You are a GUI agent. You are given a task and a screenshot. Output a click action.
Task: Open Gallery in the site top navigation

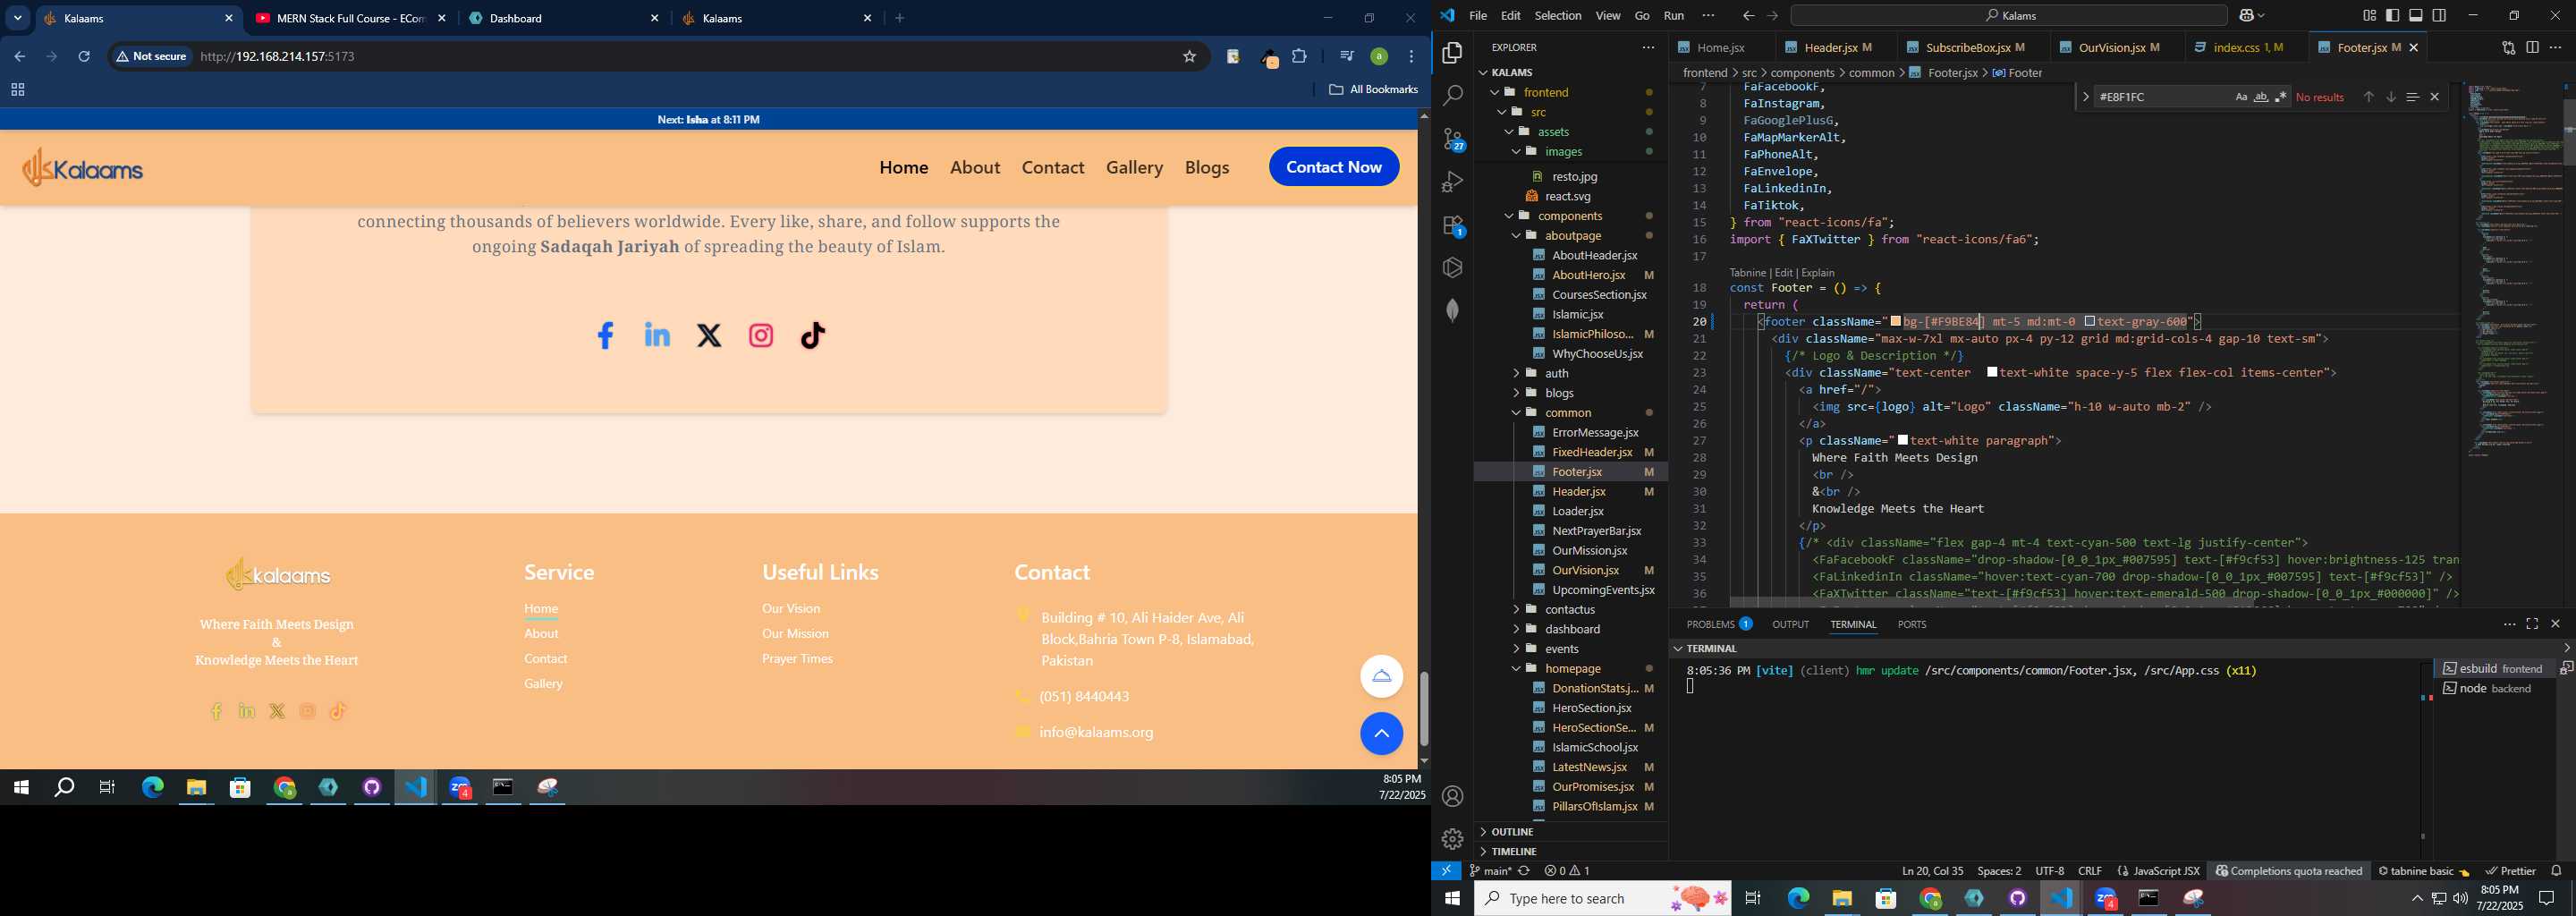pos(1134,167)
